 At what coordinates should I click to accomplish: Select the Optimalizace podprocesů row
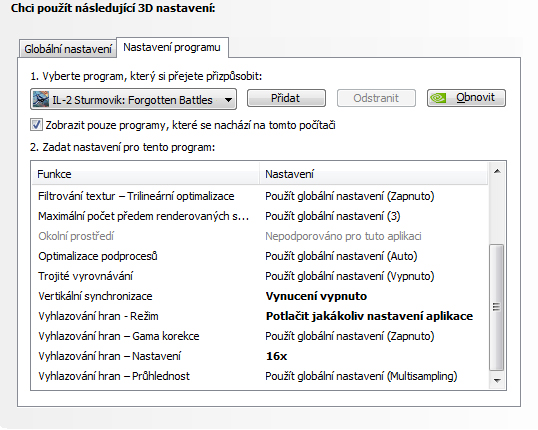coord(260,256)
